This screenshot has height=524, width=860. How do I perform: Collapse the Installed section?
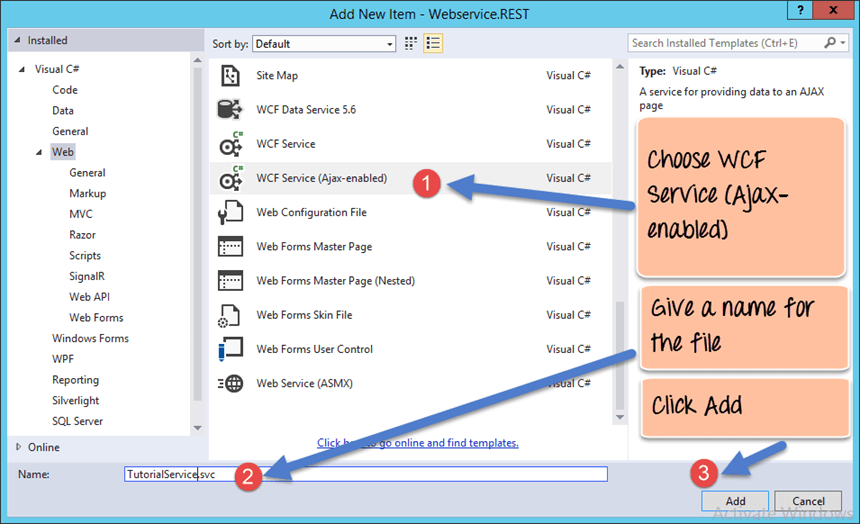[x=16, y=41]
